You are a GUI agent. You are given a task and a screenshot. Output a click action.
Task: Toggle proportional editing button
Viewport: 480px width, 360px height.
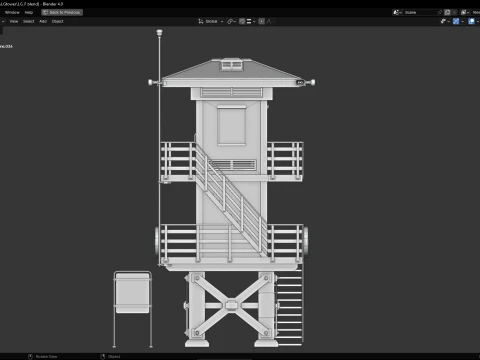262,21
